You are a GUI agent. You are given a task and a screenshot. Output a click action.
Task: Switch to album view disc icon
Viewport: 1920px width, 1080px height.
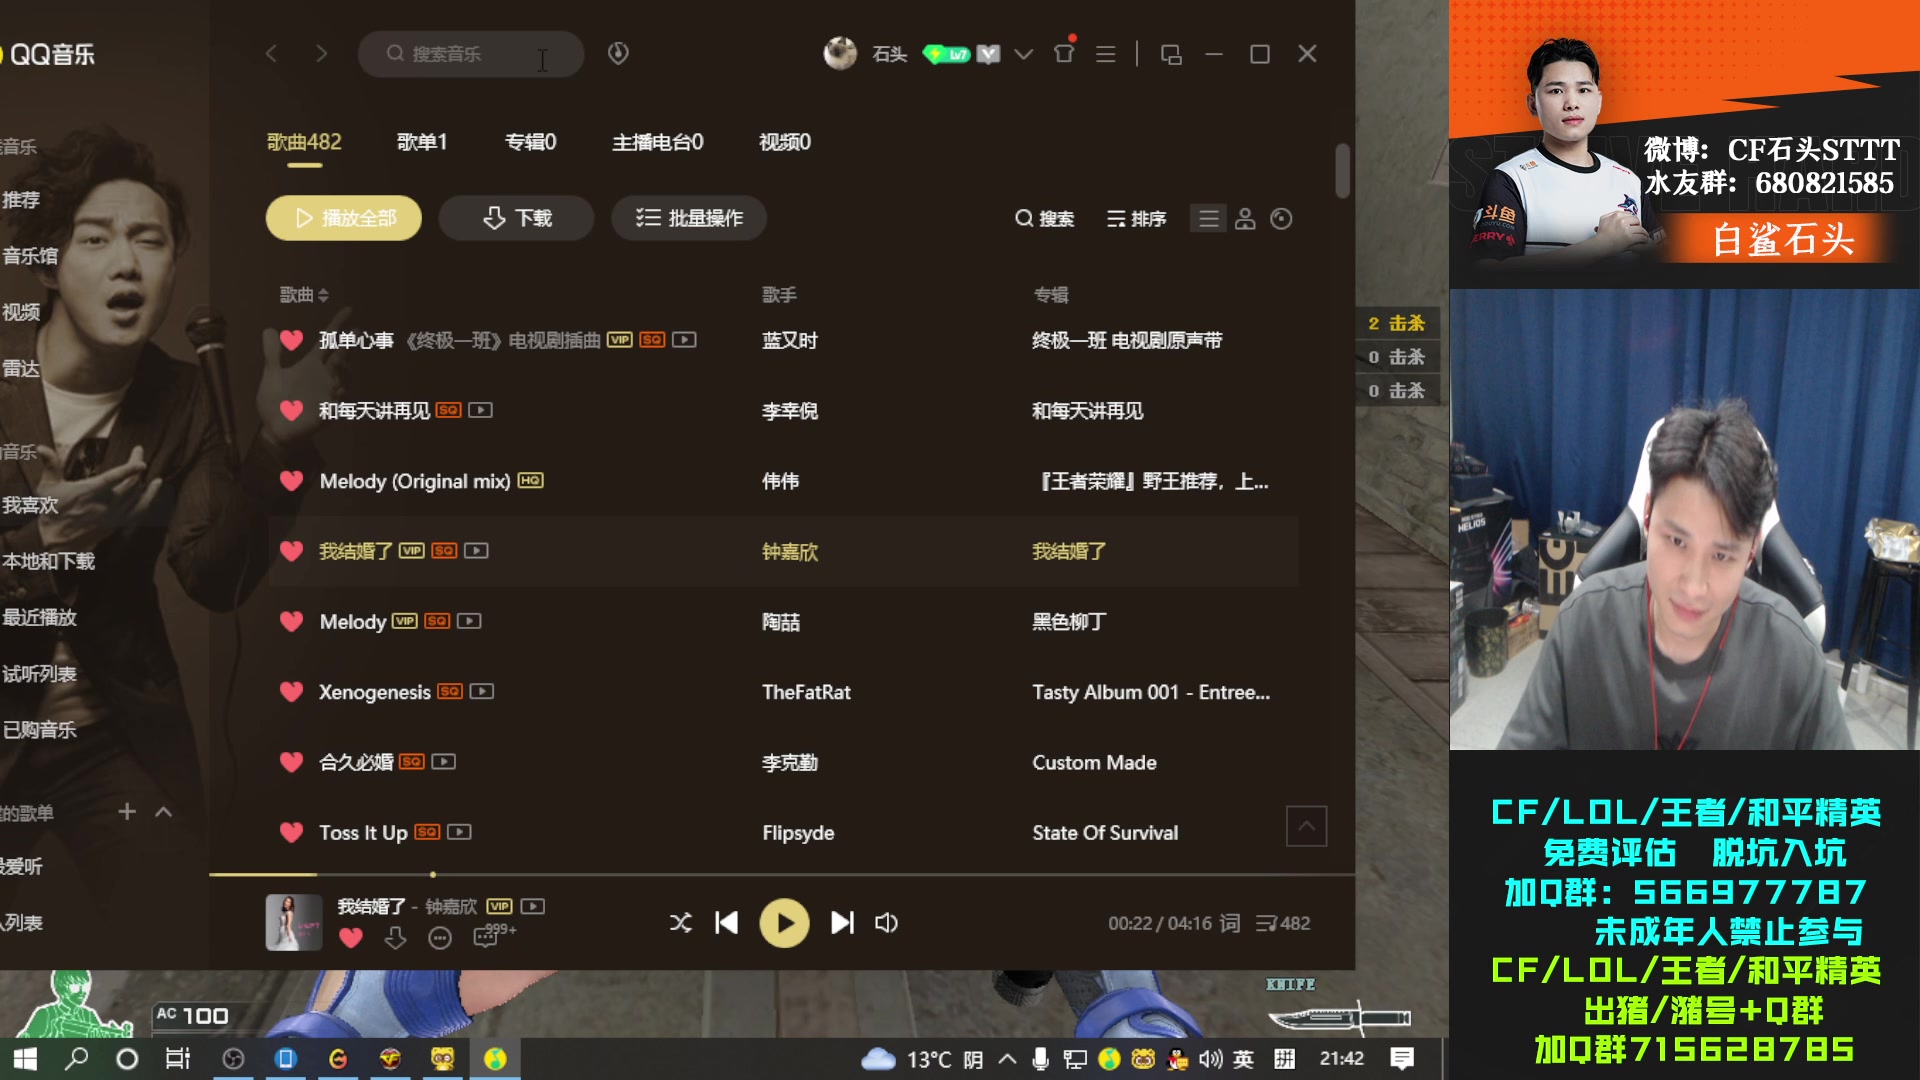tap(1281, 219)
